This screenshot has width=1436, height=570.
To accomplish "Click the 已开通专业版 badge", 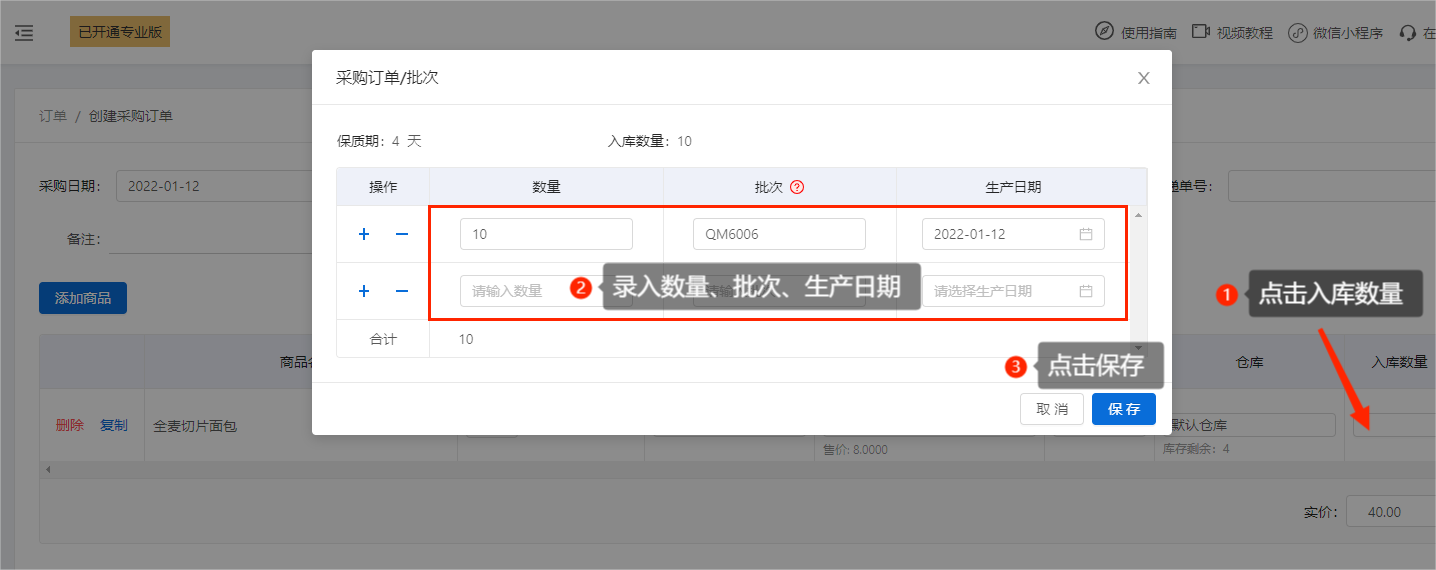I will coord(120,32).
